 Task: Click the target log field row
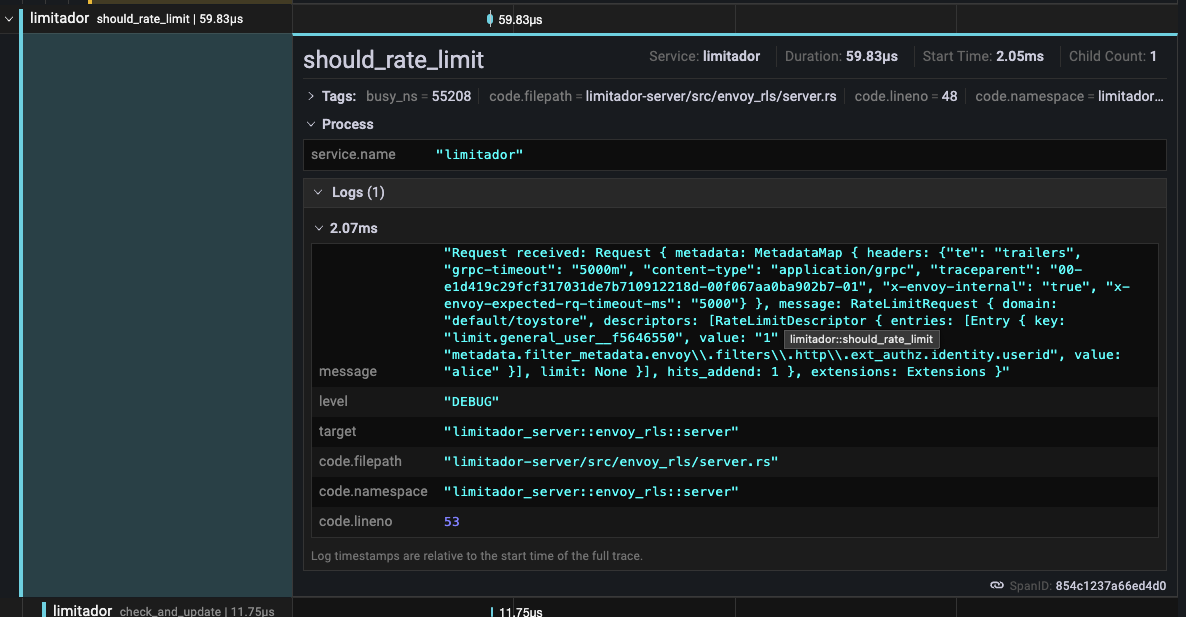(734, 431)
